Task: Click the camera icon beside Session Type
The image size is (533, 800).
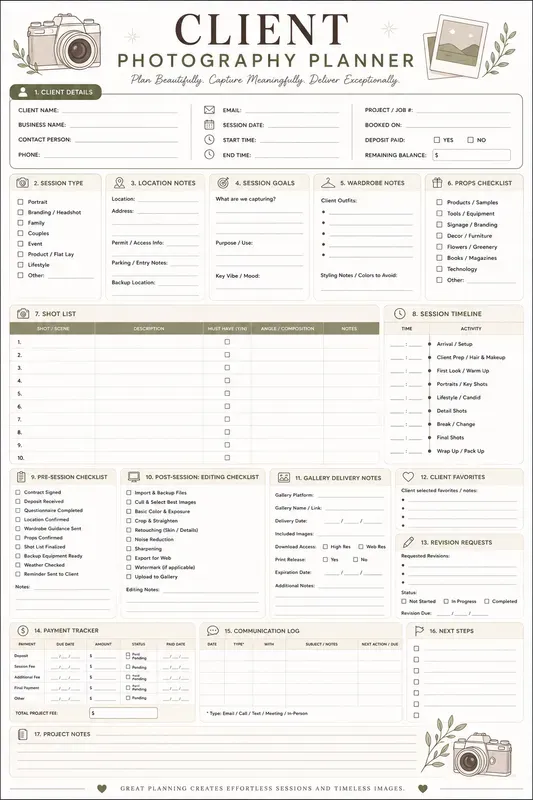Action: pyautogui.click(x=22, y=183)
